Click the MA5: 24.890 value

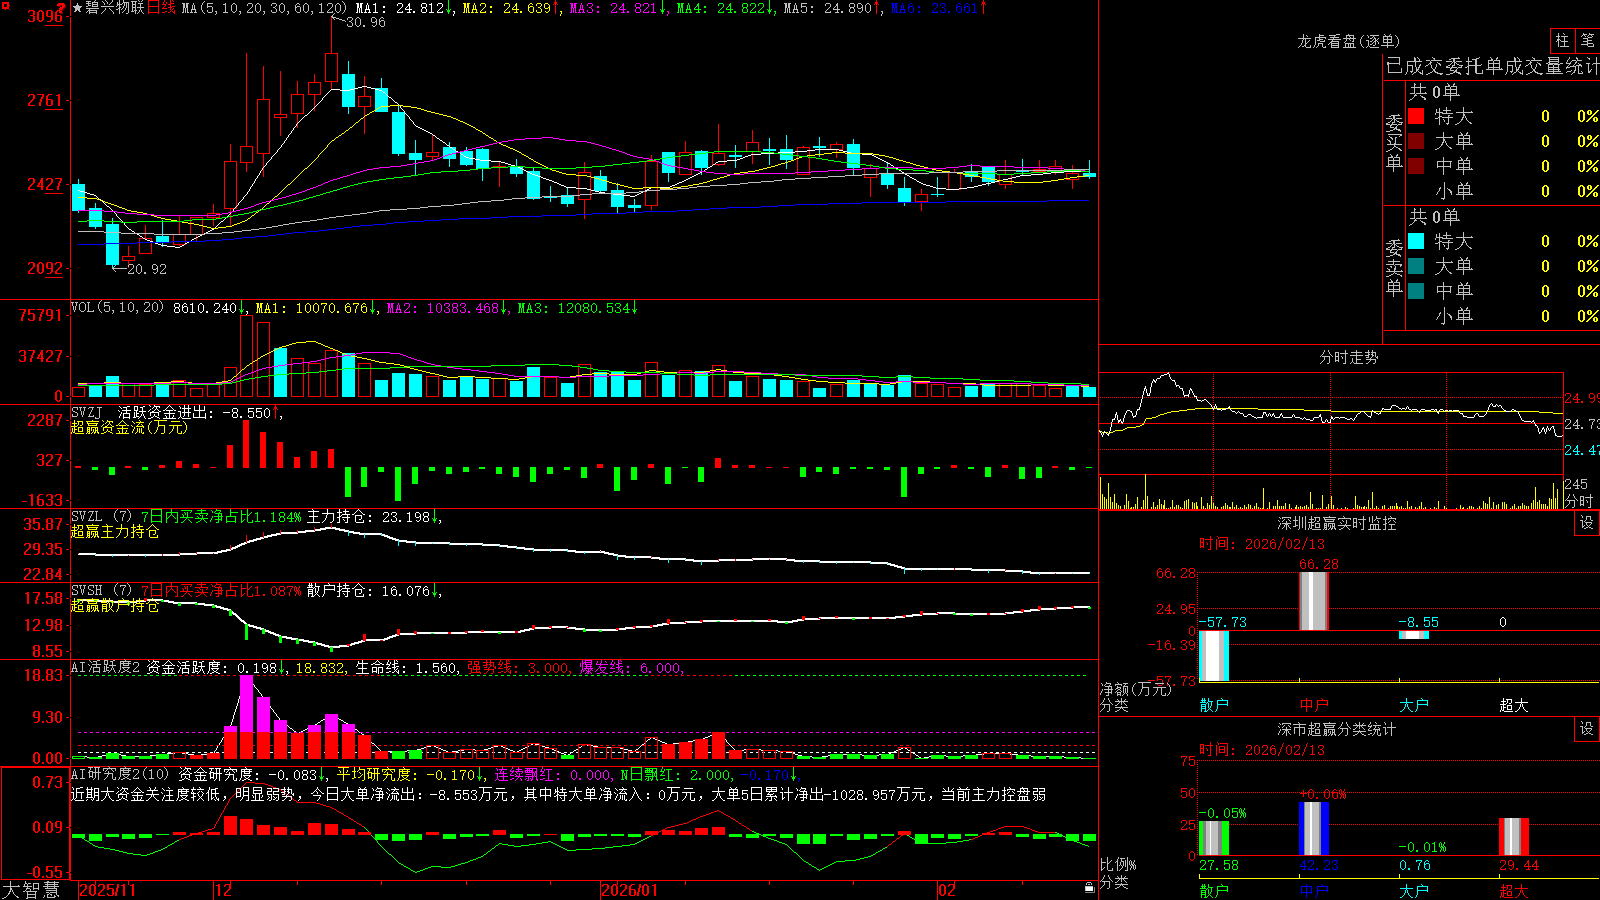coord(831,8)
